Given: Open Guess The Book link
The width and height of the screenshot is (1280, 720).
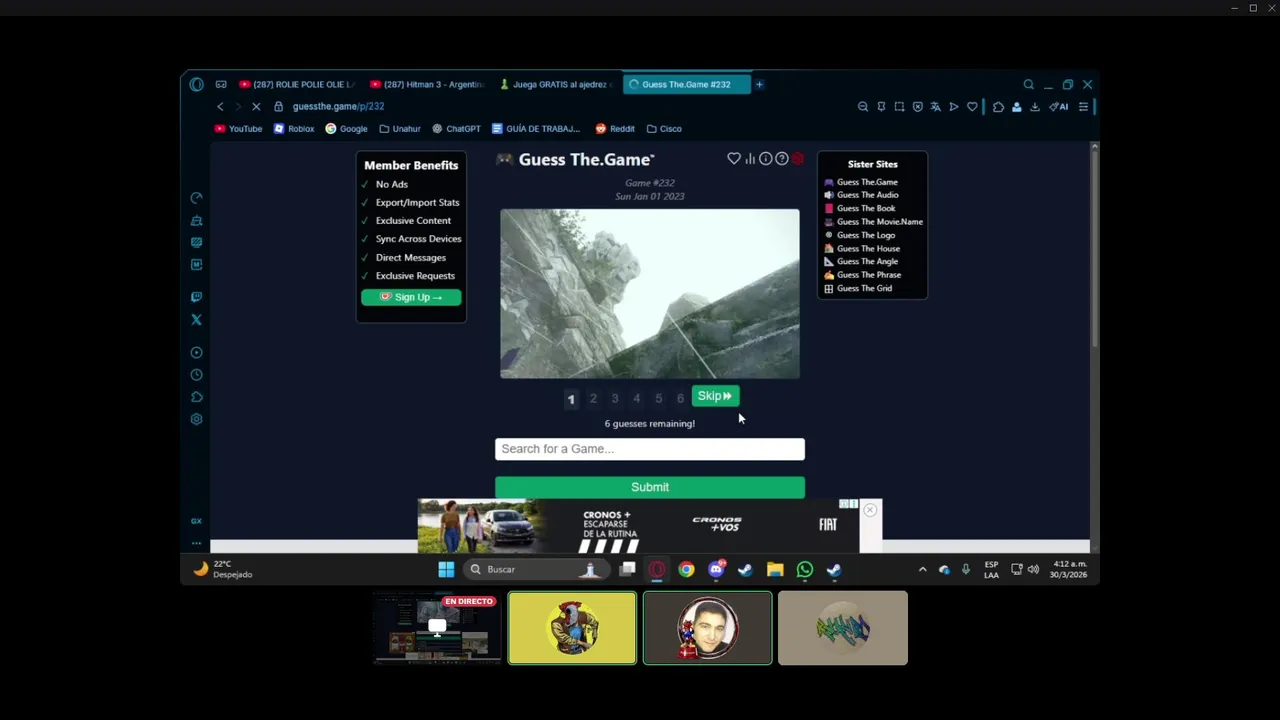Looking at the screenshot, I should (x=860, y=208).
